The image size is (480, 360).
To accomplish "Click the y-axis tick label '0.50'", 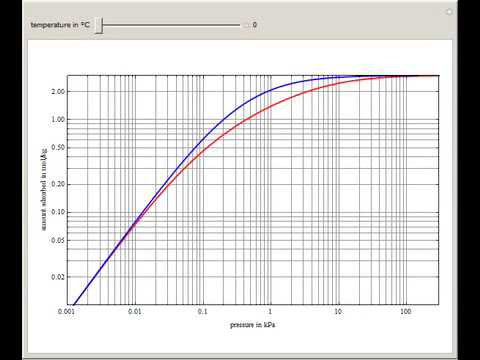I will [58, 148].
